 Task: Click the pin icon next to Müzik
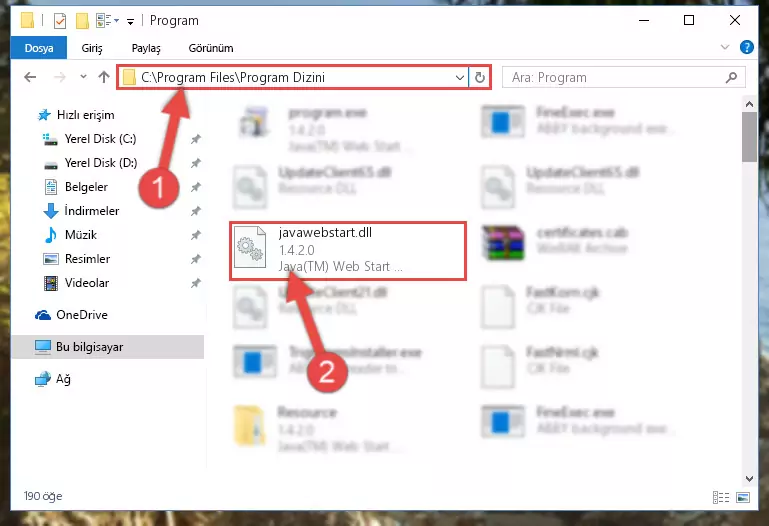tap(196, 235)
